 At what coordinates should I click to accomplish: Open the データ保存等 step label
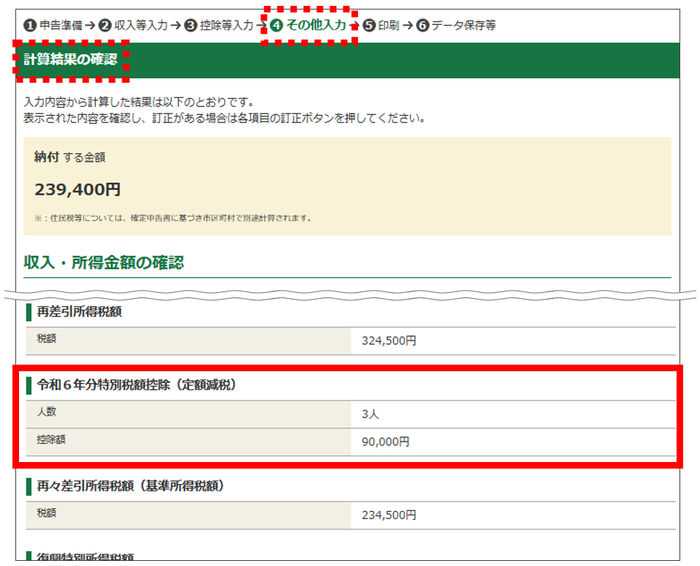464,25
